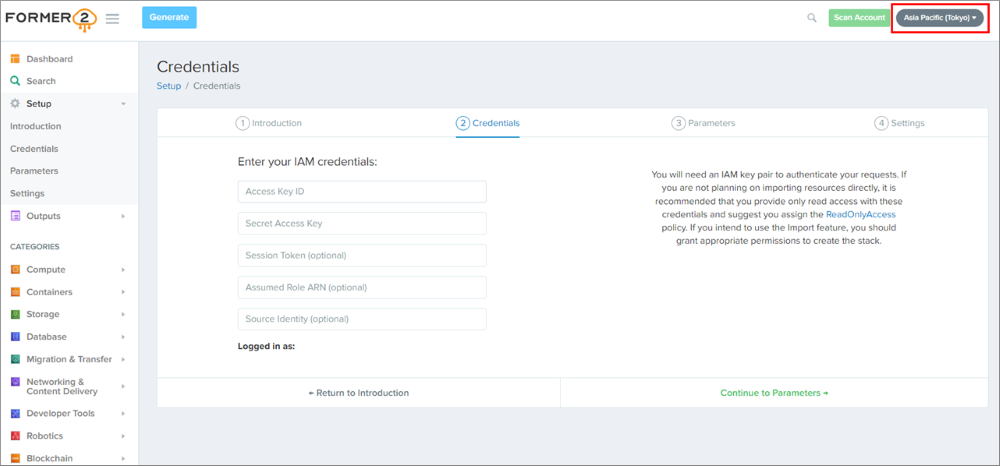Switch to the Parameters step tab

click(x=703, y=123)
